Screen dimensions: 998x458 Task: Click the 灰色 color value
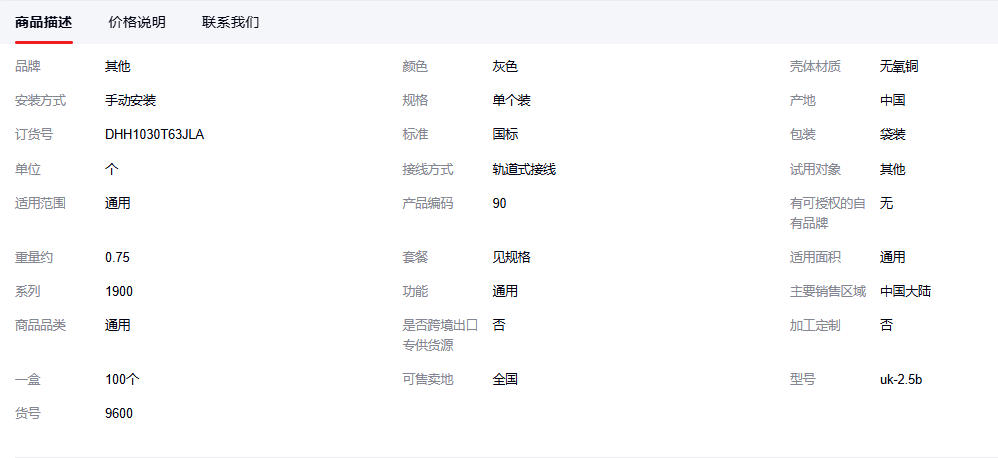505,67
